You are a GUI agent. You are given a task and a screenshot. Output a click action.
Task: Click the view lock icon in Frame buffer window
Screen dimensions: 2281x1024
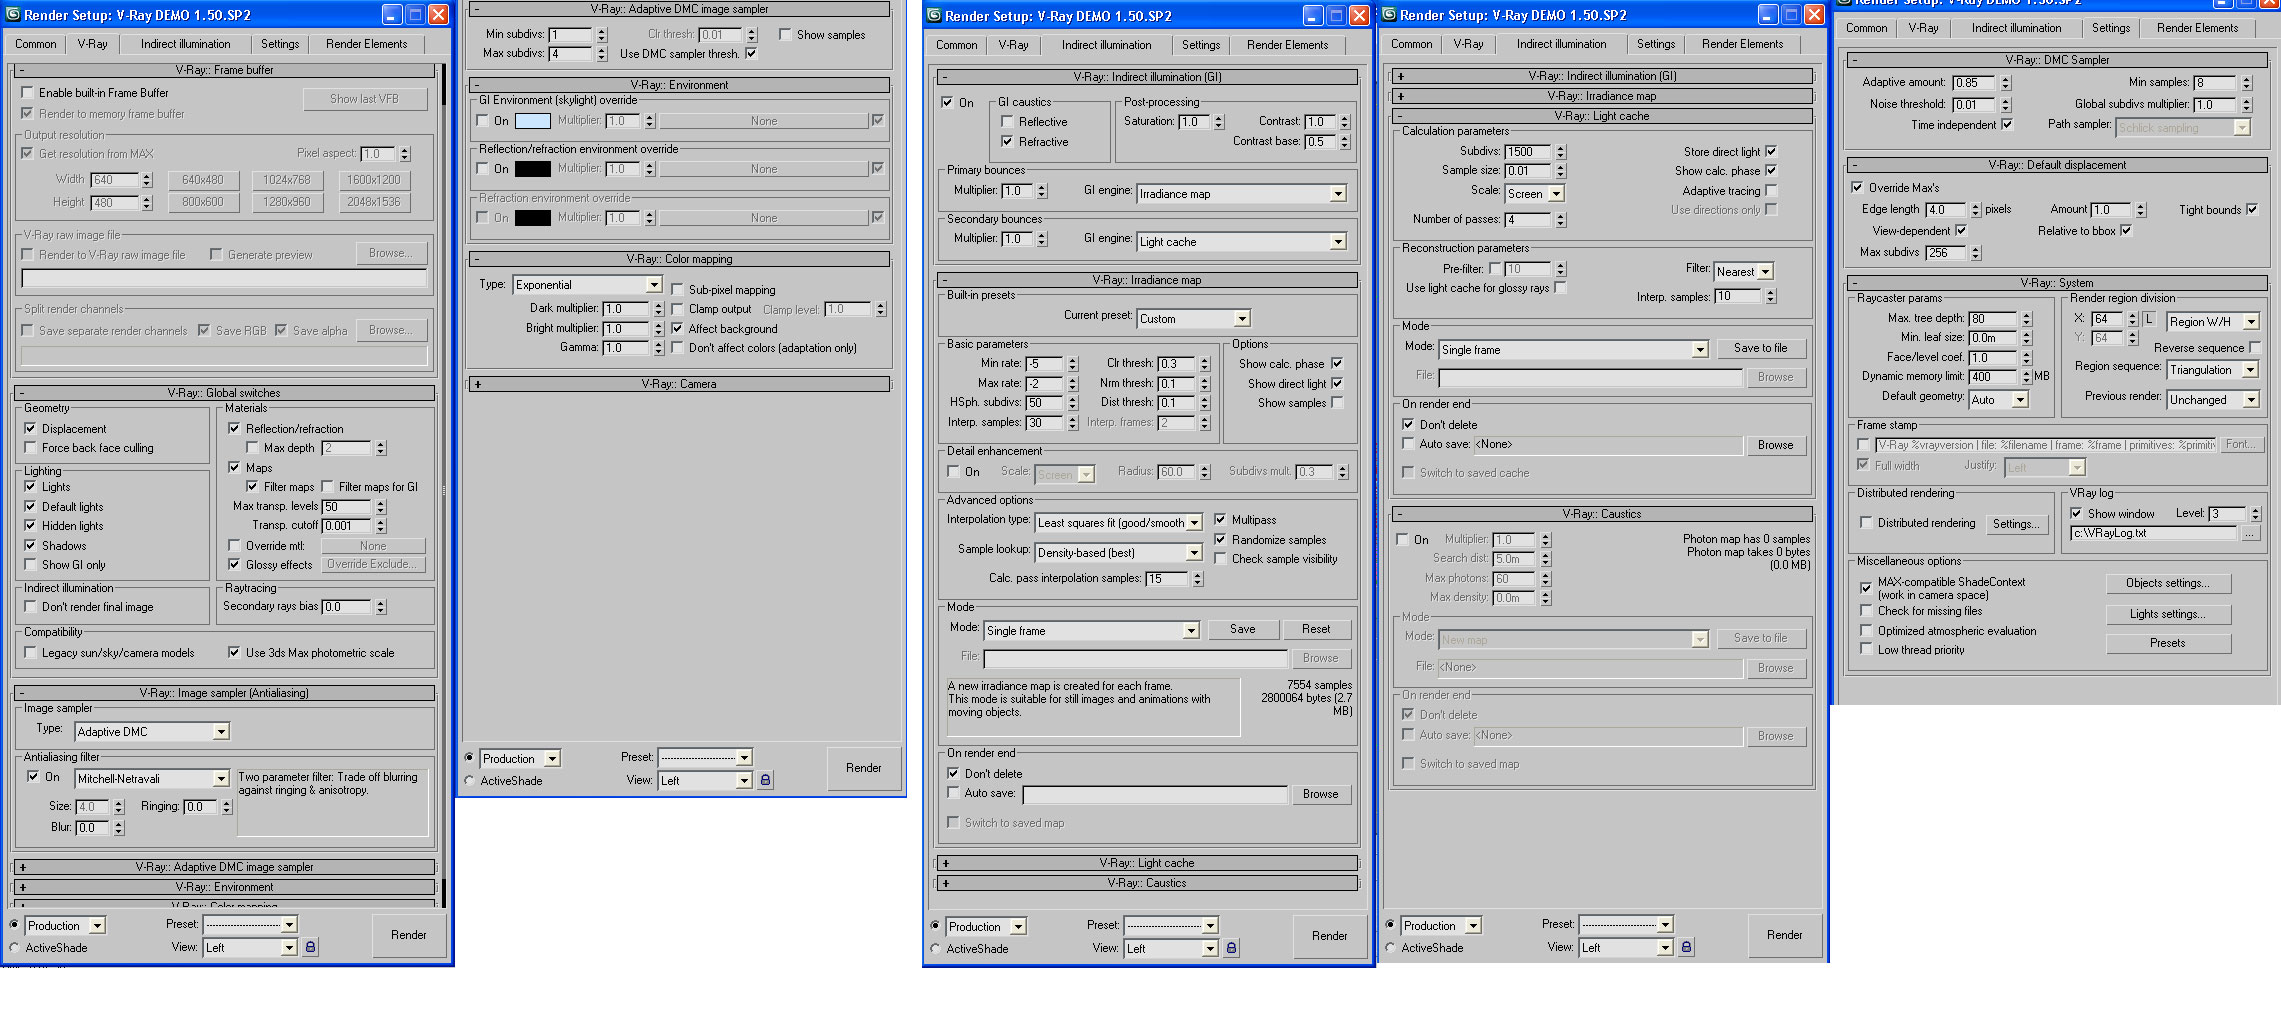coord(311,947)
